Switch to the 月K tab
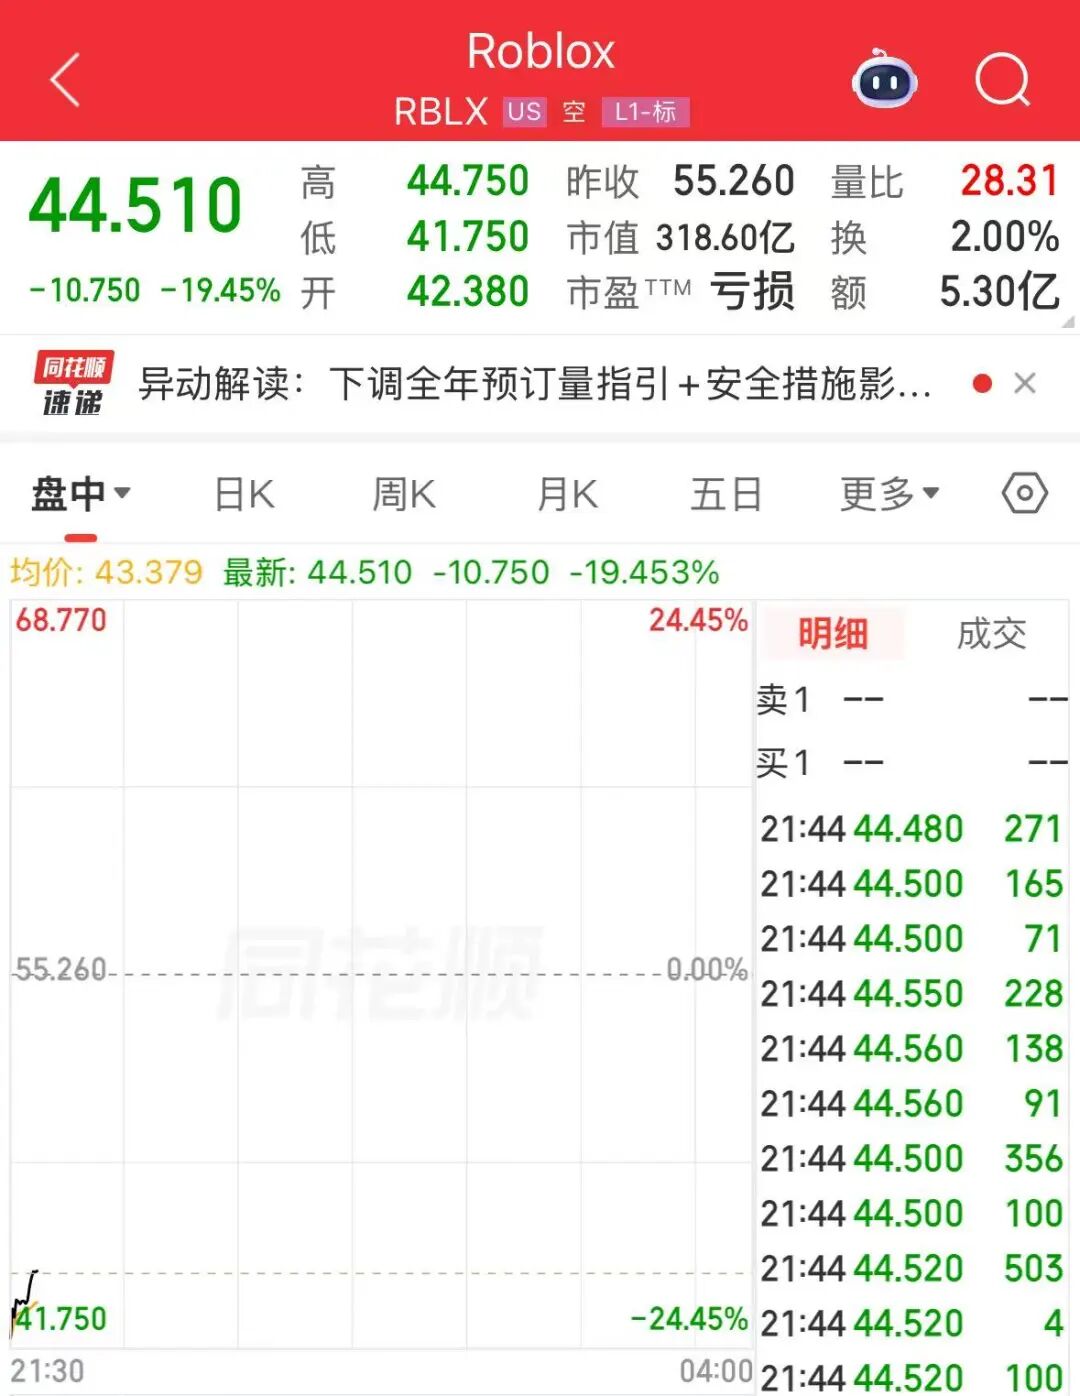This screenshot has height=1396, width=1080. pos(567,494)
